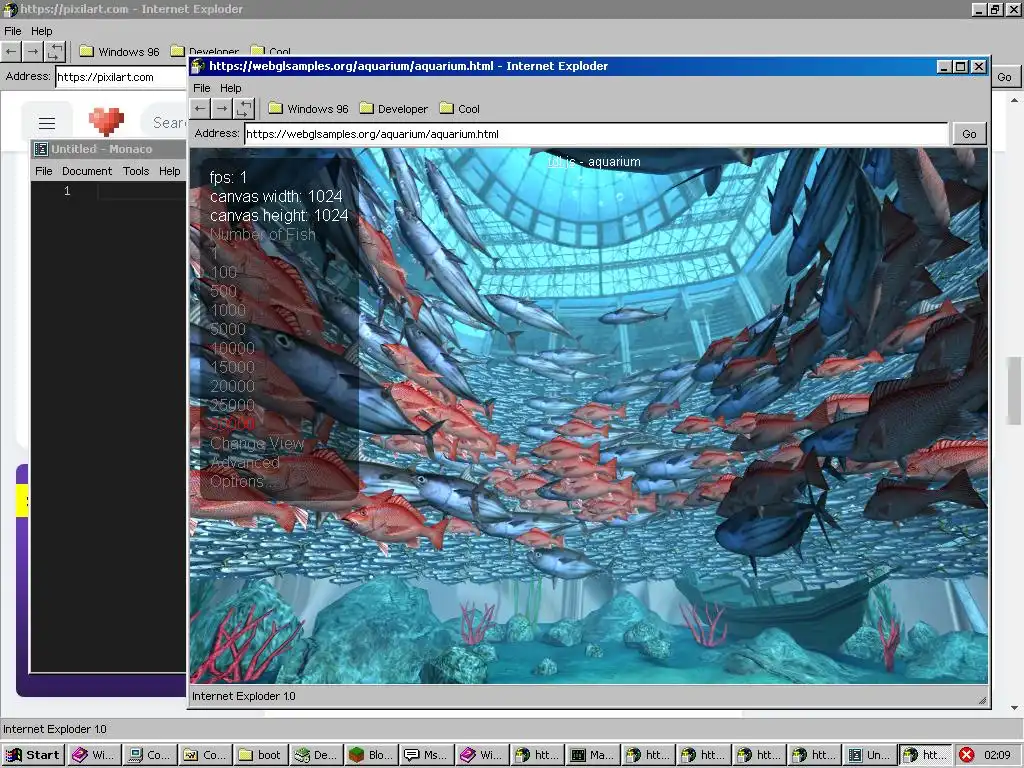Click Change View in aquarium panel
Screen dimensions: 1024x768
point(257,443)
